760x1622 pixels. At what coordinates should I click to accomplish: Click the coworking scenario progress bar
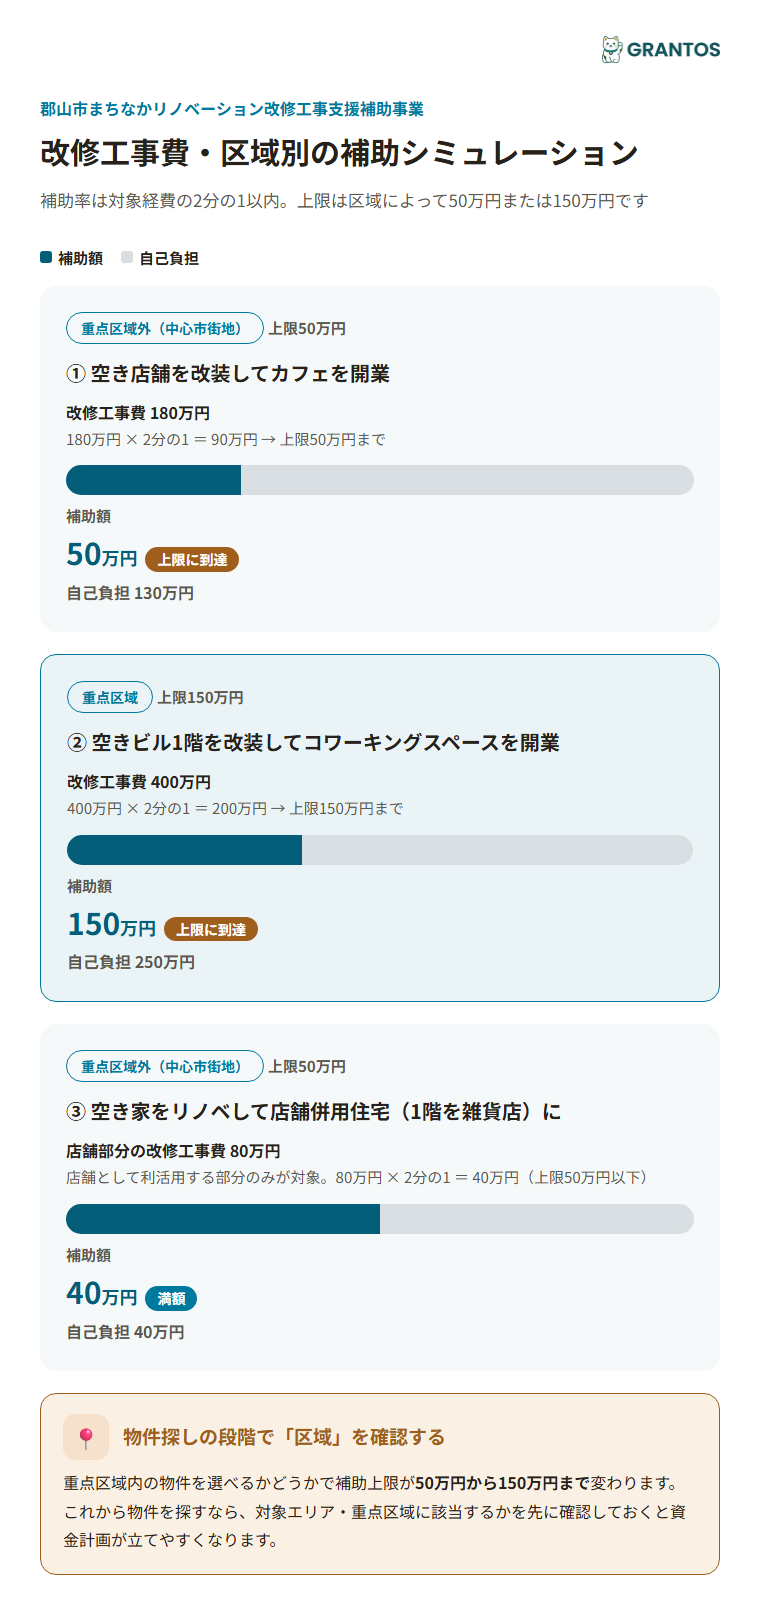click(x=380, y=850)
